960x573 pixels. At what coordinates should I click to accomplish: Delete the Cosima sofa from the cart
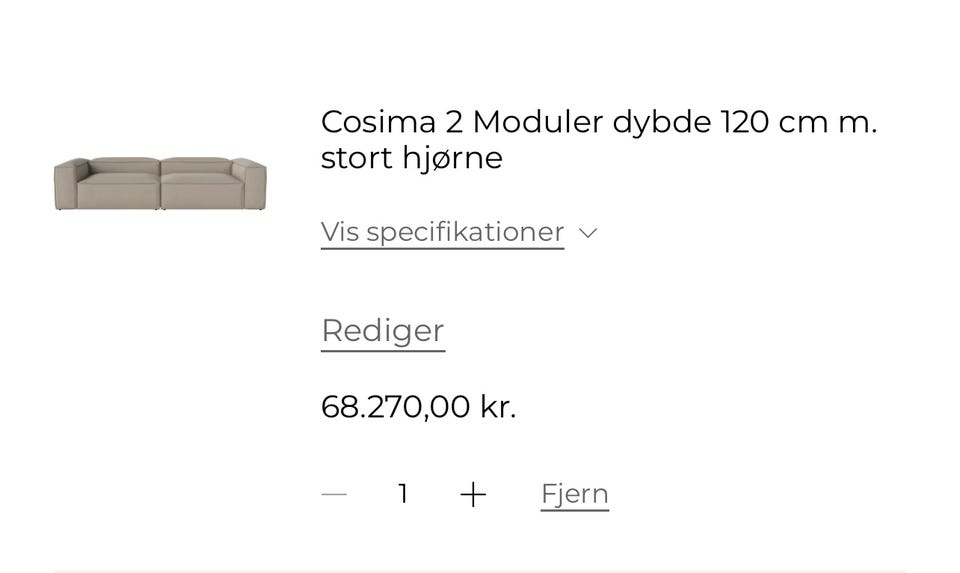click(x=575, y=494)
